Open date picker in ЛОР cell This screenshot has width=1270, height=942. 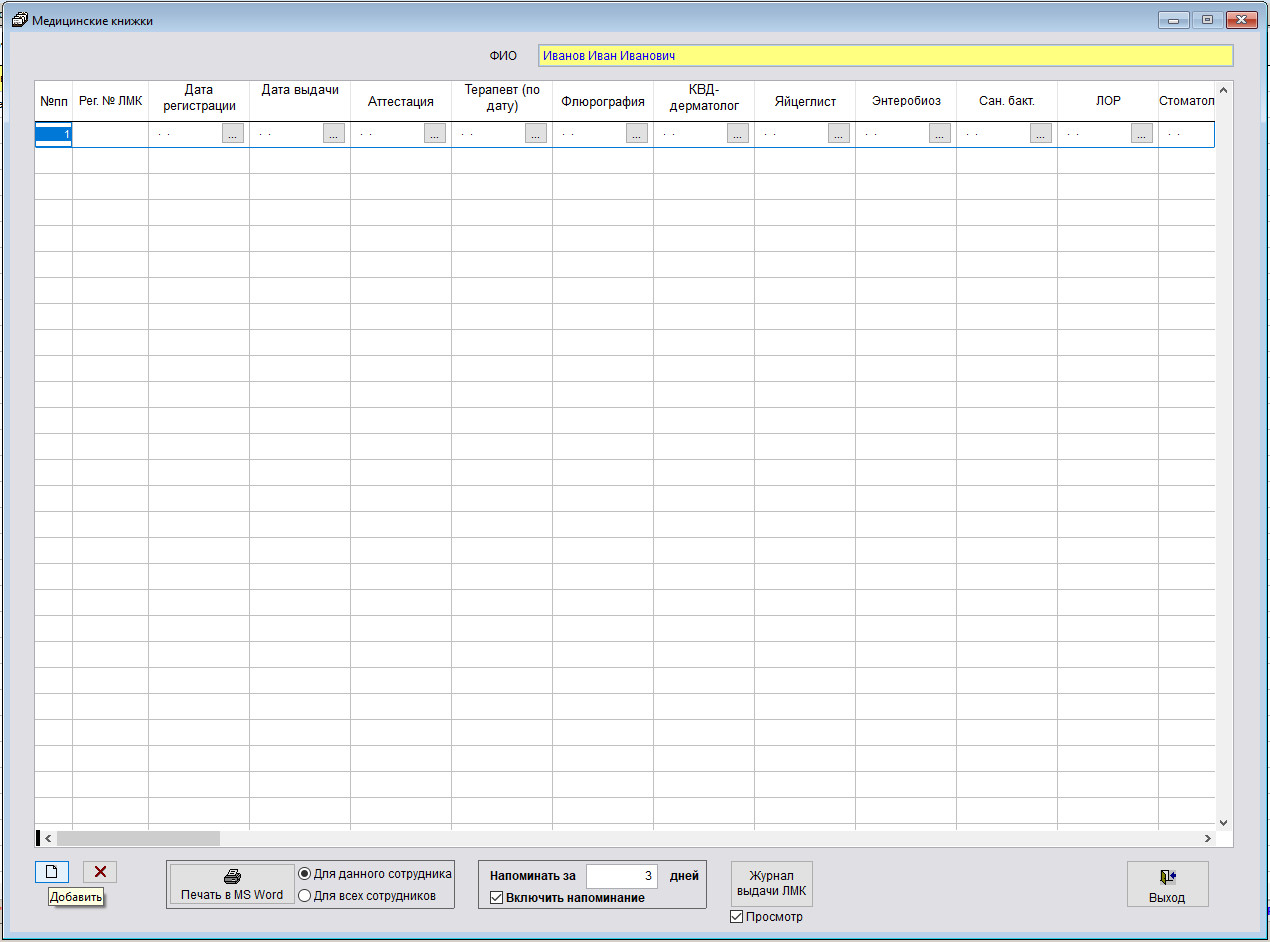(x=1142, y=134)
